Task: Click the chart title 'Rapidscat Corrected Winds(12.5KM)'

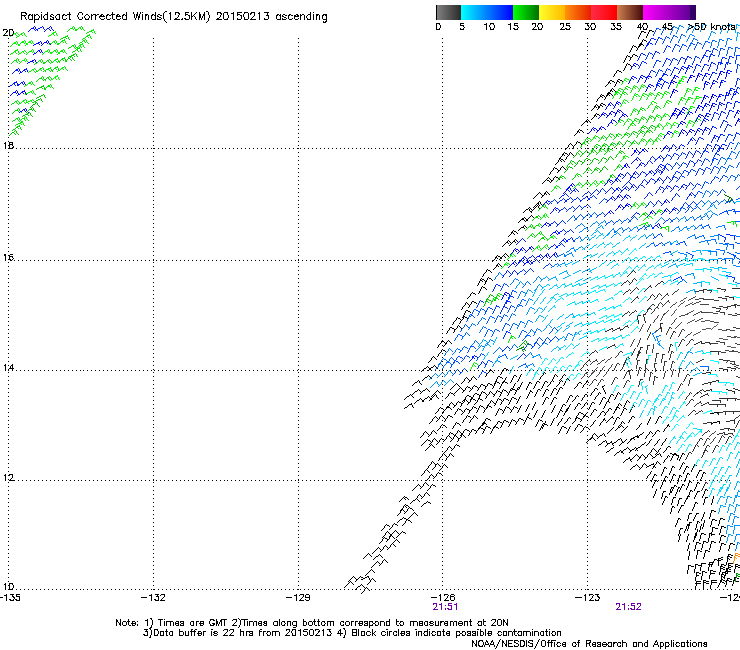Action: pyautogui.click(x=115, y=17)
